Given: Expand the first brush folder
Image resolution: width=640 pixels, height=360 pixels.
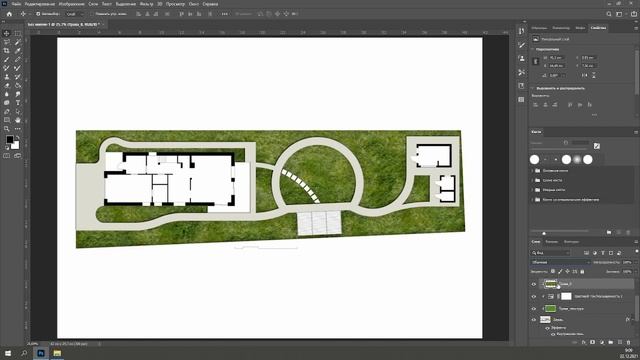Looking at the screenshot, I should tap(532, 171).
